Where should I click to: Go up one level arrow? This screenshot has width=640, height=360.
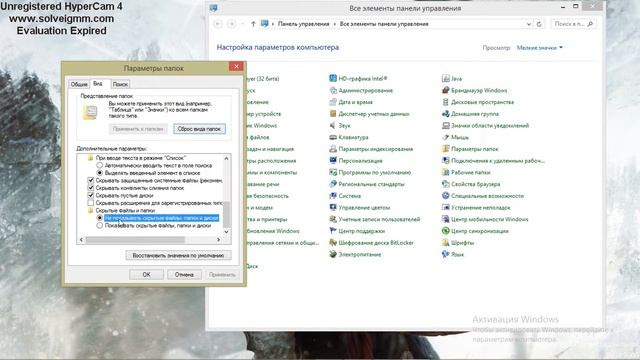(253, 24)
